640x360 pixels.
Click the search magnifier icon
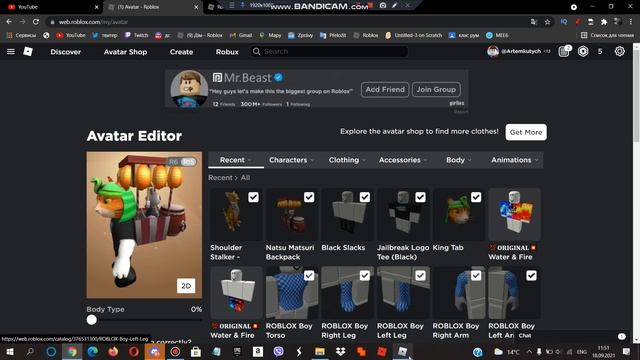click(256, 51)
